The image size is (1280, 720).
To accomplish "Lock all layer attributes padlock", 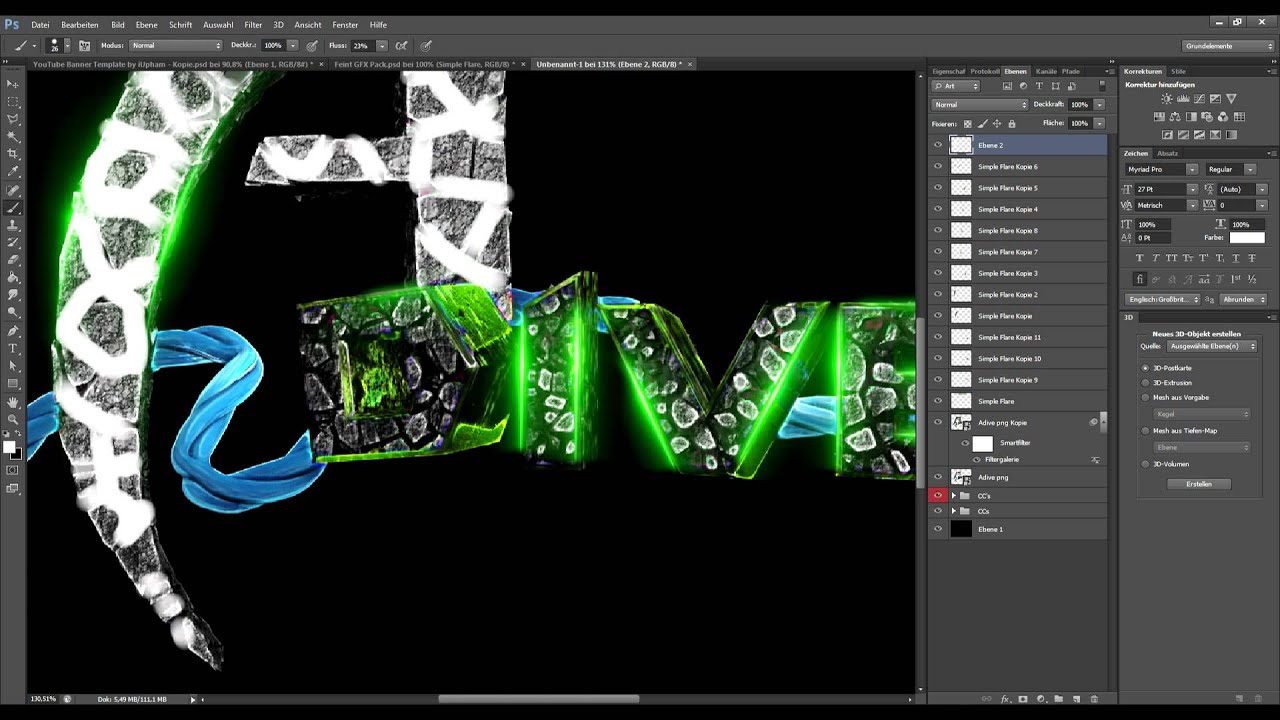I will click(1011, 124).
